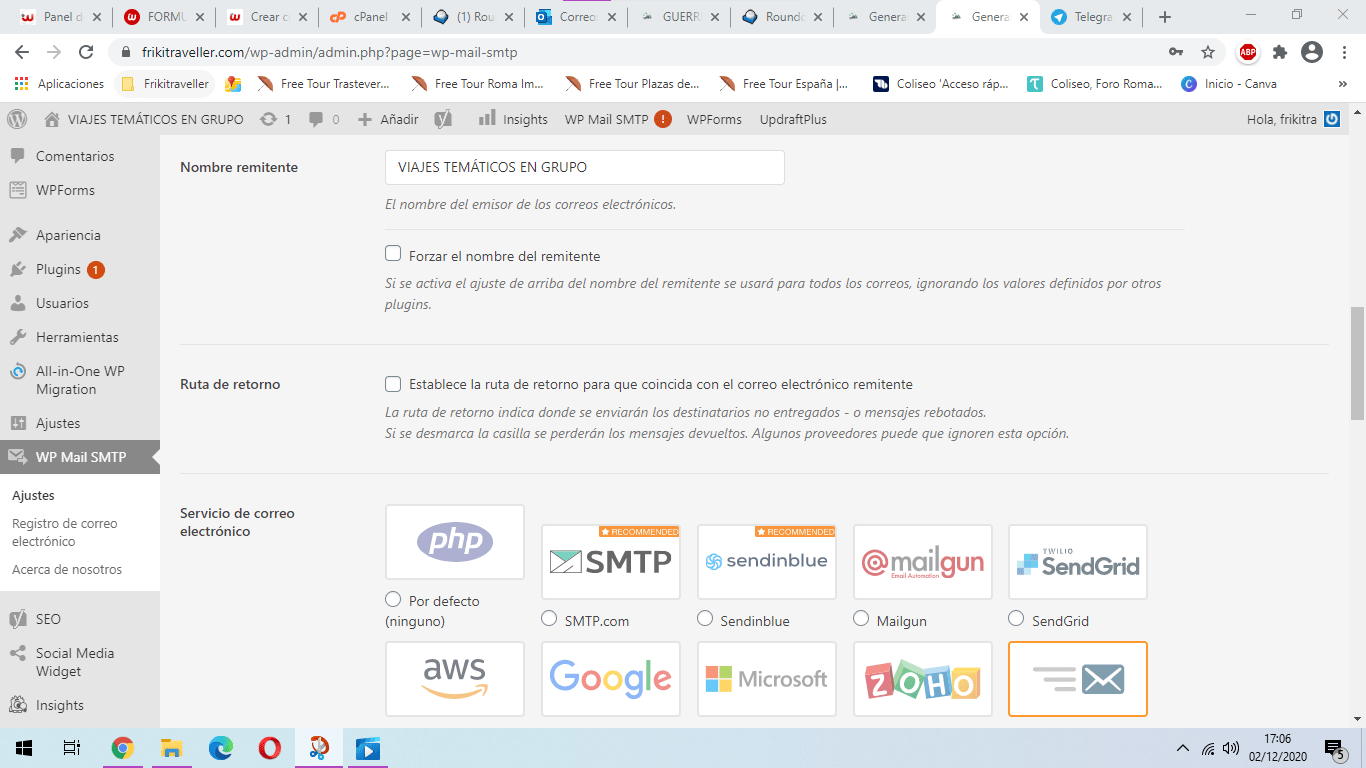Image resolution: width=1366 pixels, height=768 pixels.
Task: Click the user power icon near Hola frikitra
Action: tap(1332, 119)
